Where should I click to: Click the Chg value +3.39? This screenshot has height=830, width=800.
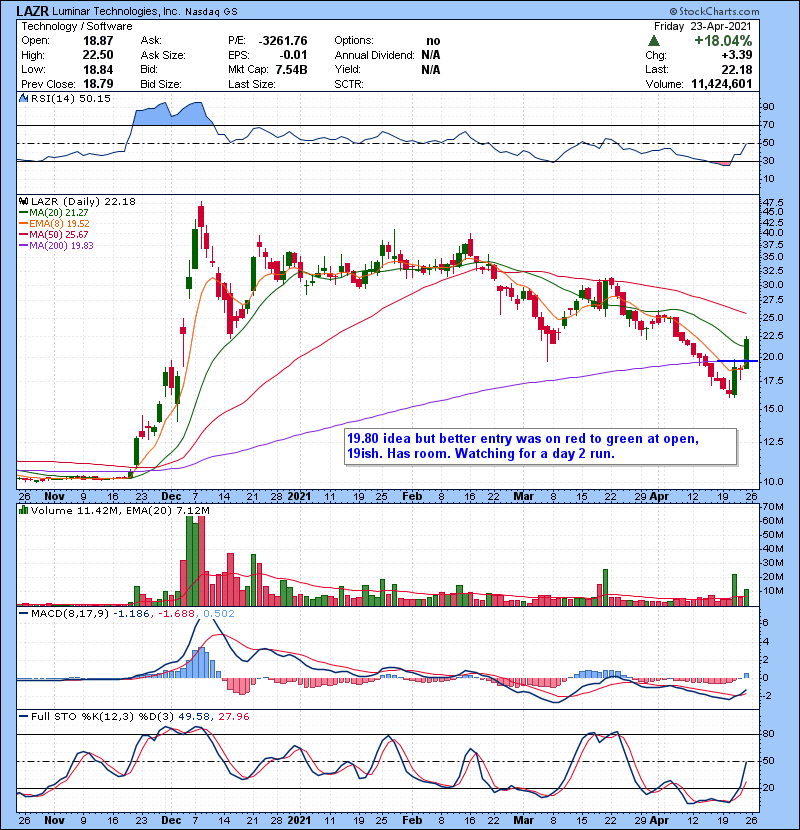point(736,55)
